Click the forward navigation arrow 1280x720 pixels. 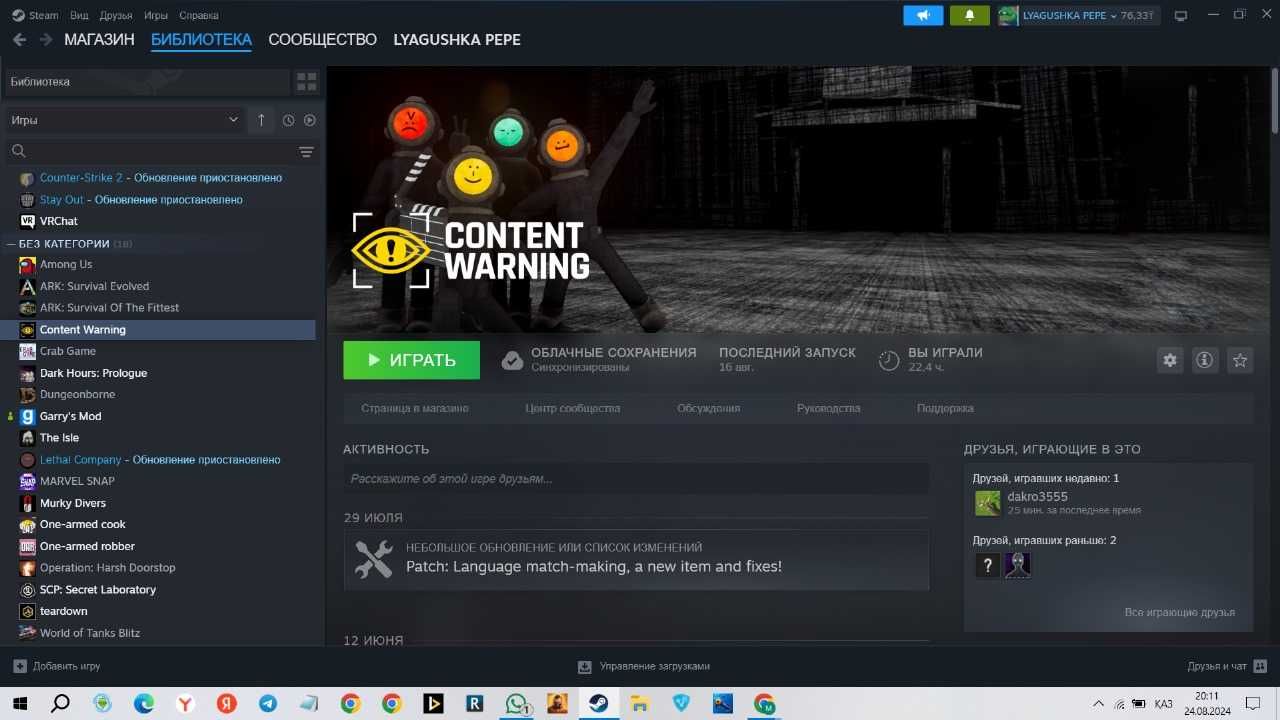click(x=46, y=40)
